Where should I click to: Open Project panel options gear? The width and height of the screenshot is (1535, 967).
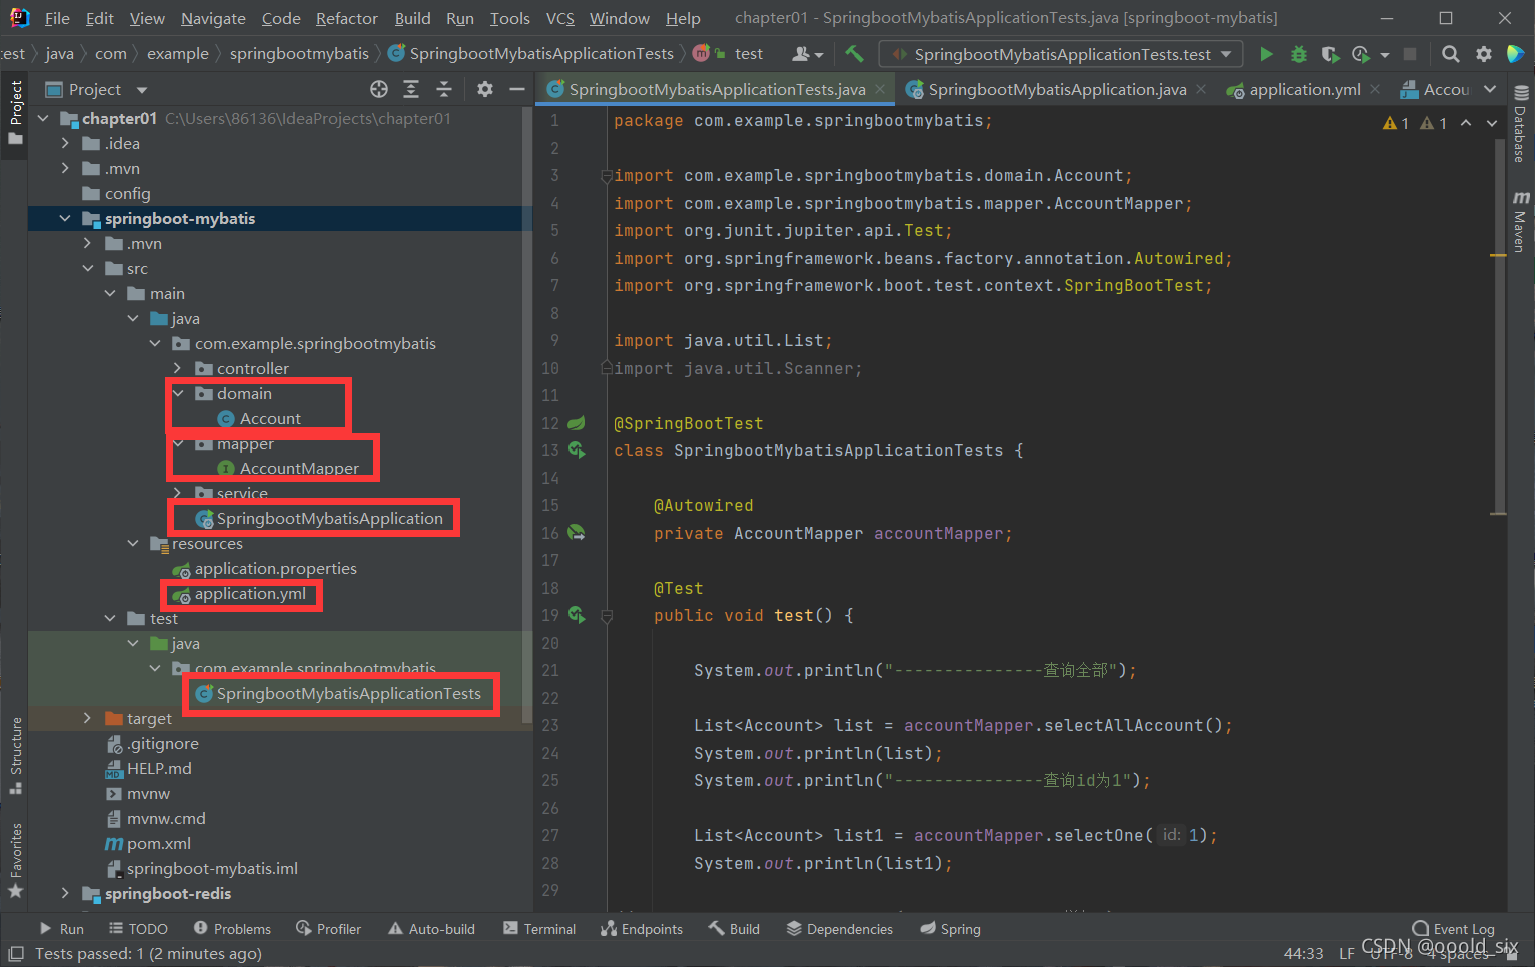coord(485,89)
